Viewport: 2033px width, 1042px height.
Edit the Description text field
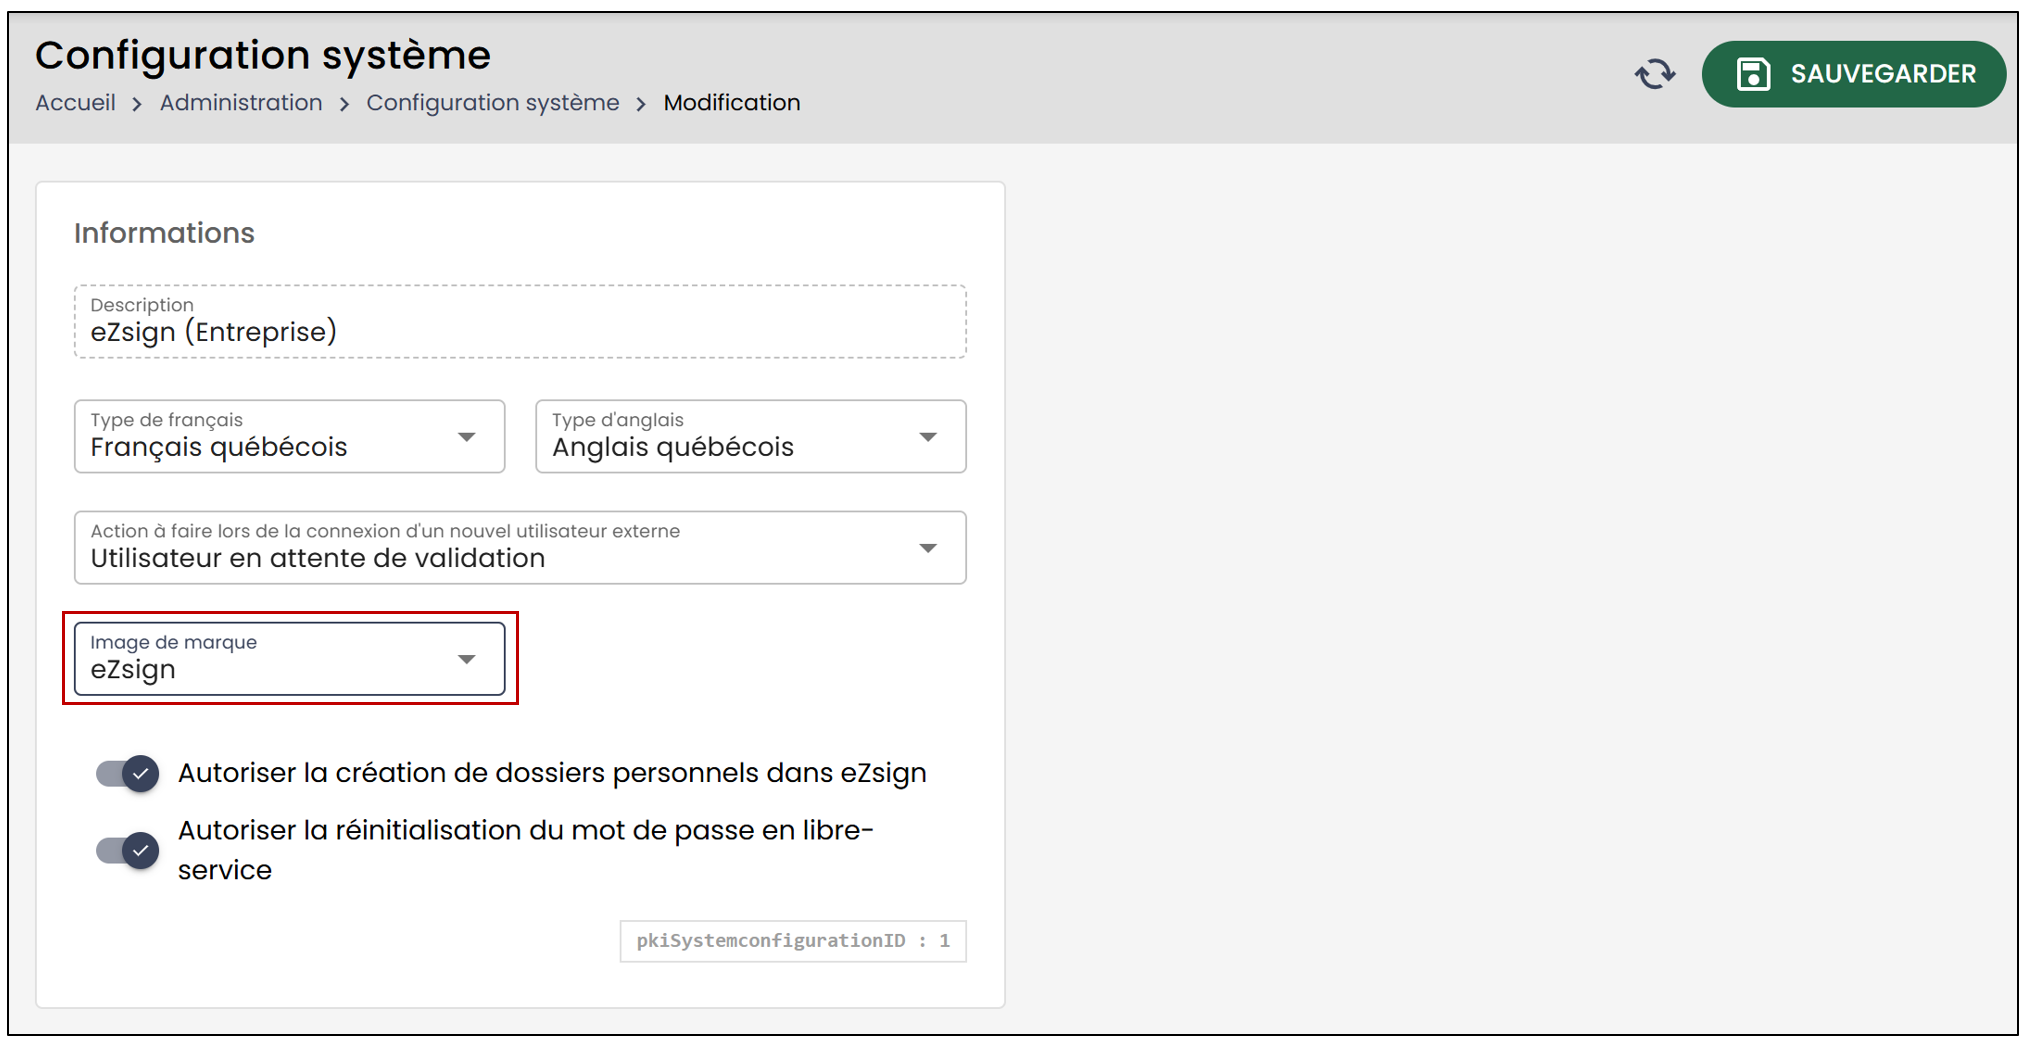coord(520,322)
